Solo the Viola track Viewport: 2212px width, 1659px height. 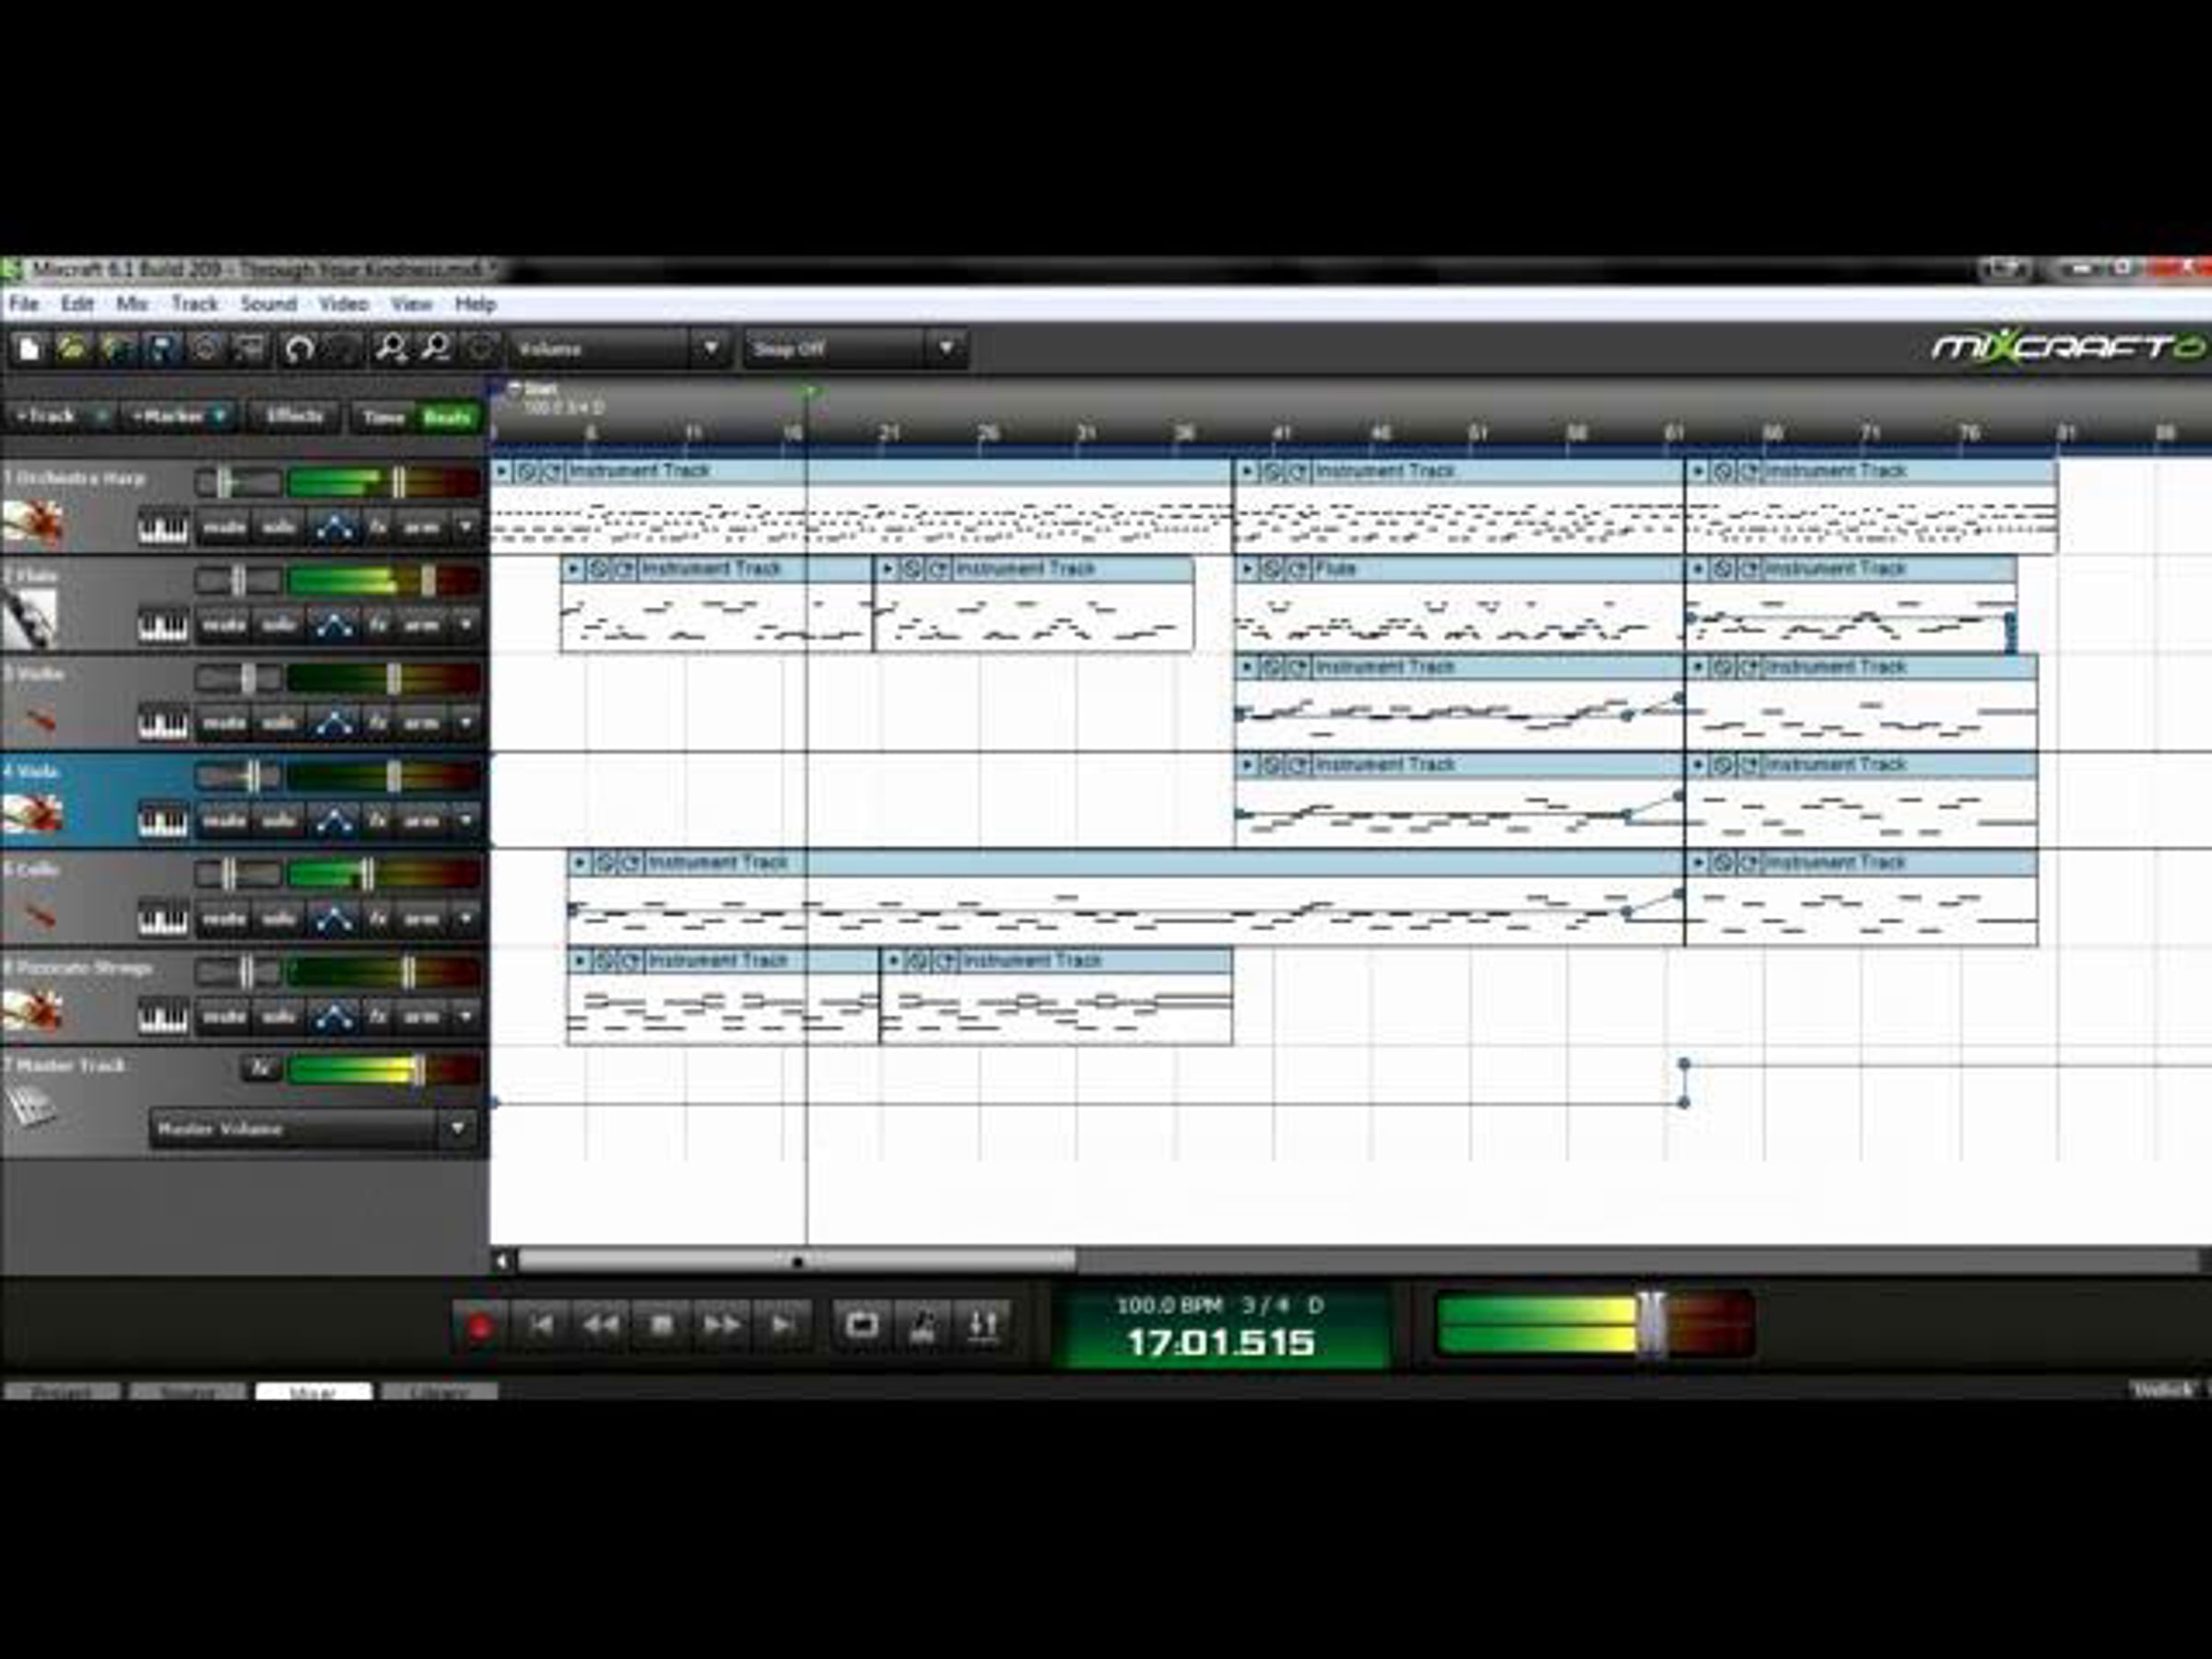(x=278, y=821)
